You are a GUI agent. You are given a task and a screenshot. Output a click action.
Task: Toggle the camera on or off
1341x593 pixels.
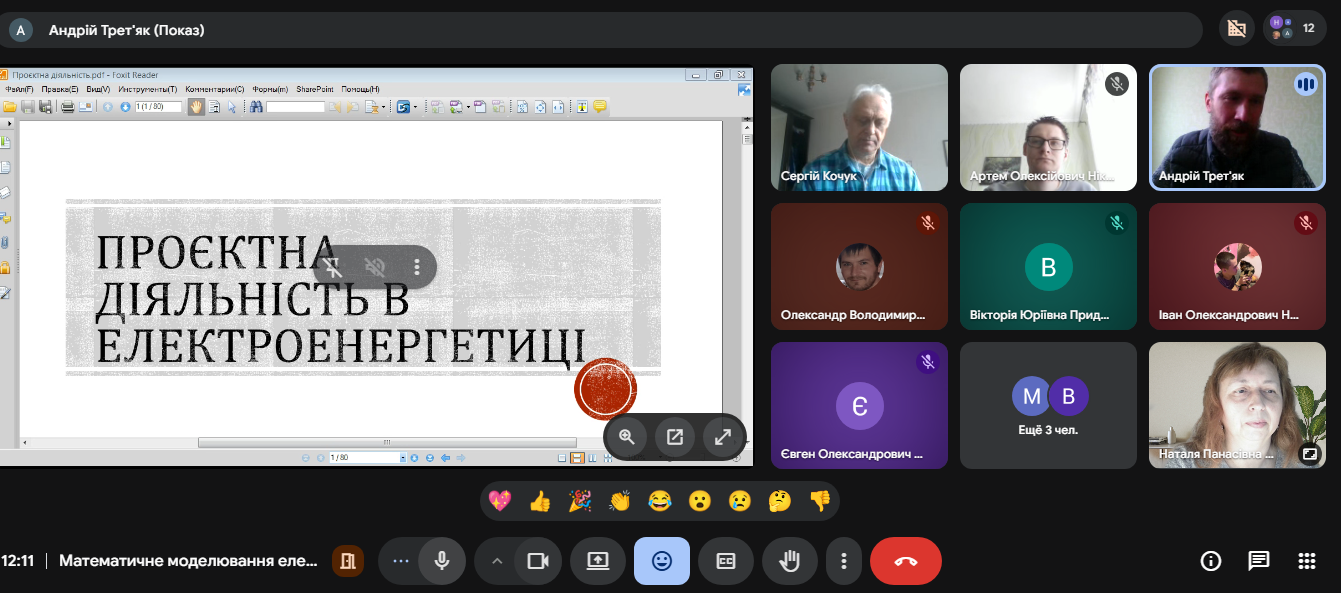(538, 561)
